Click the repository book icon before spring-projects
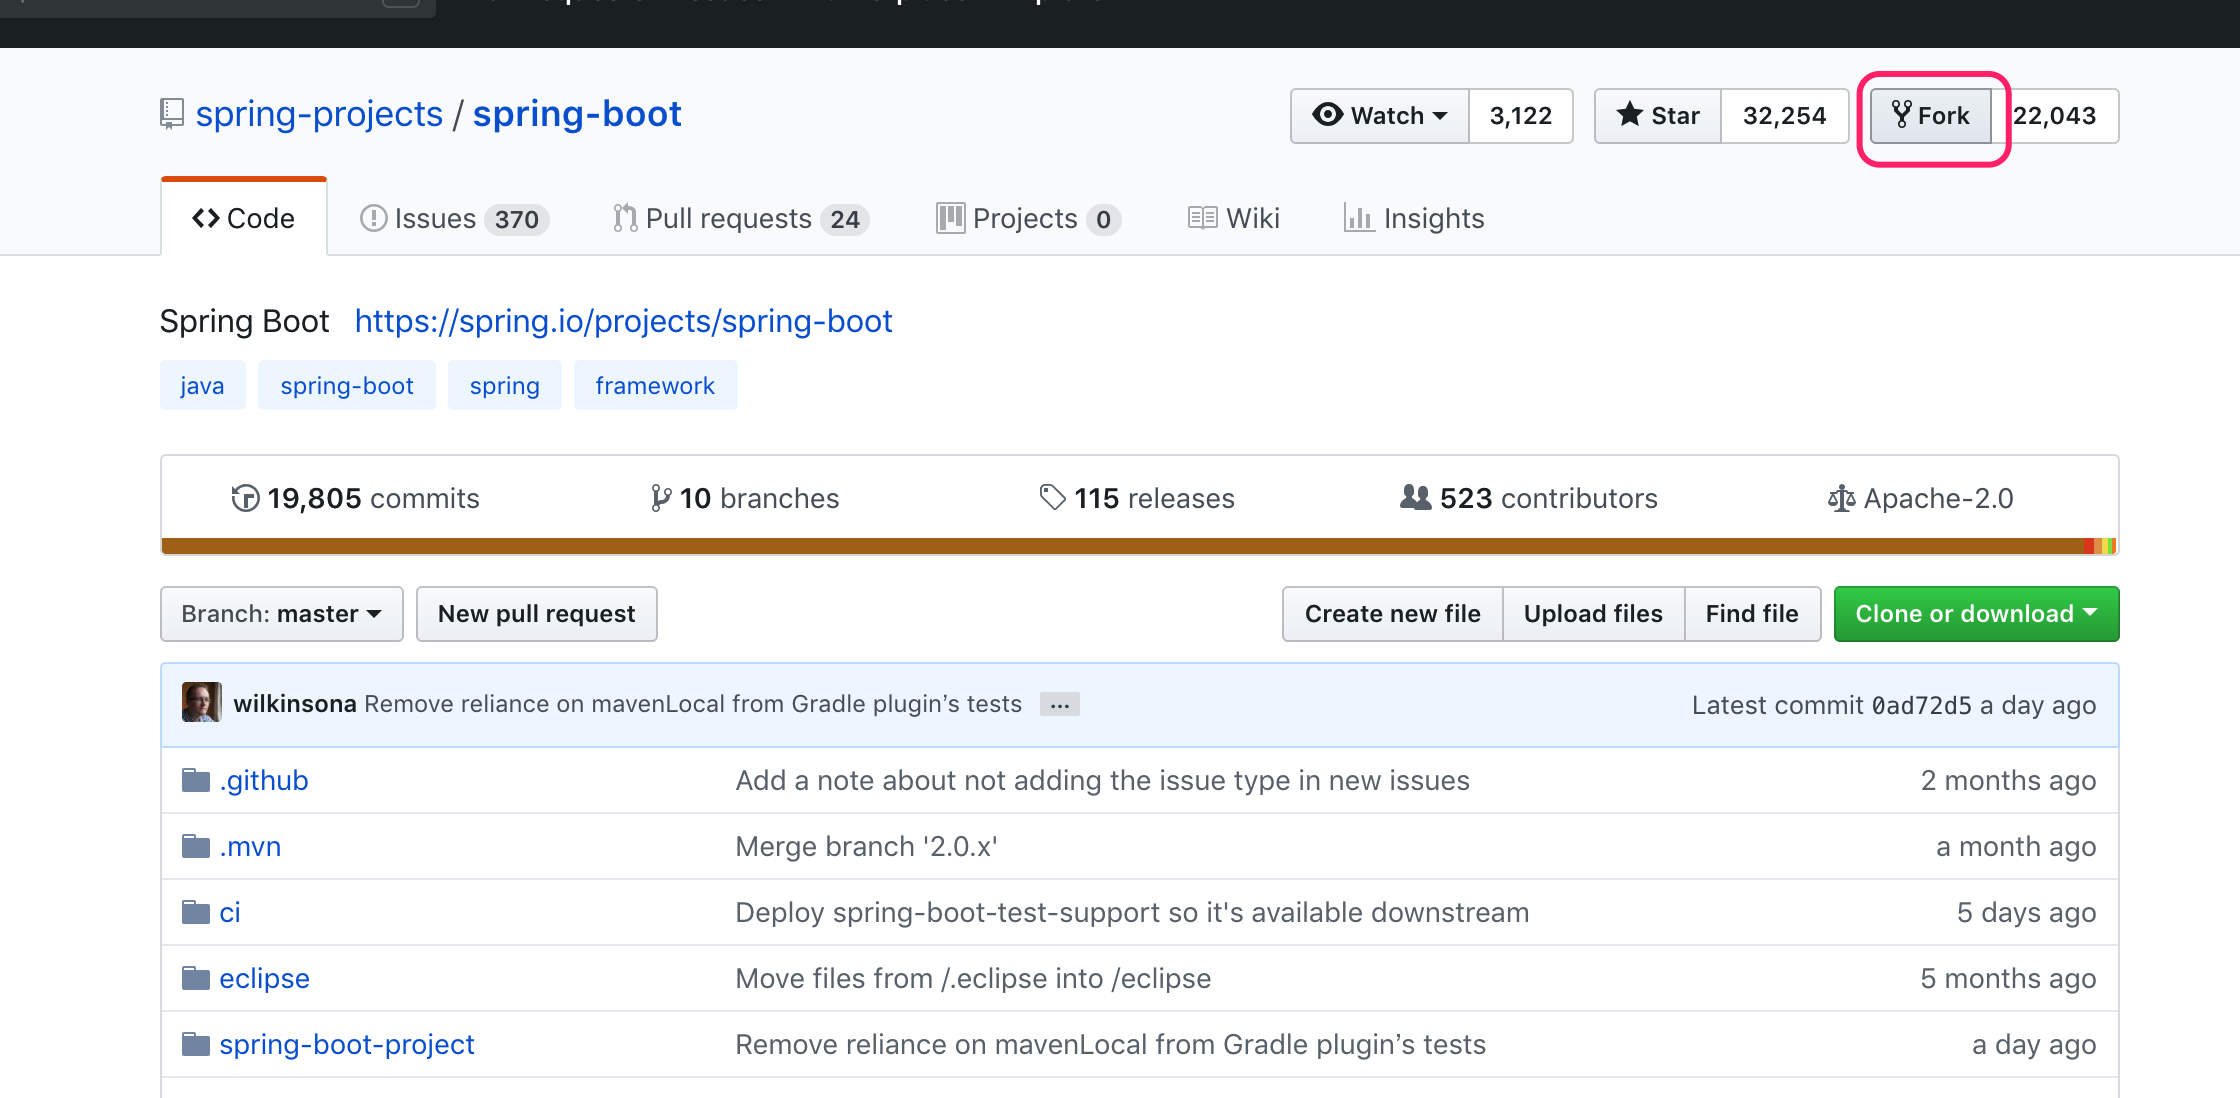The height and width of the screenshot is (1098, 2240). [x=172, y=114]
